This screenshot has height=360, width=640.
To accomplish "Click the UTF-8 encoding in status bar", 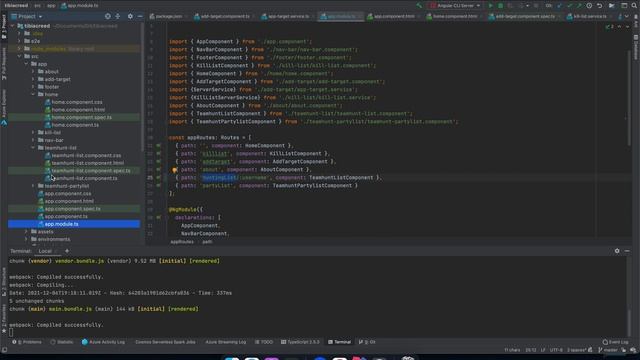I will pyautogui.click(x=556, y=350).
